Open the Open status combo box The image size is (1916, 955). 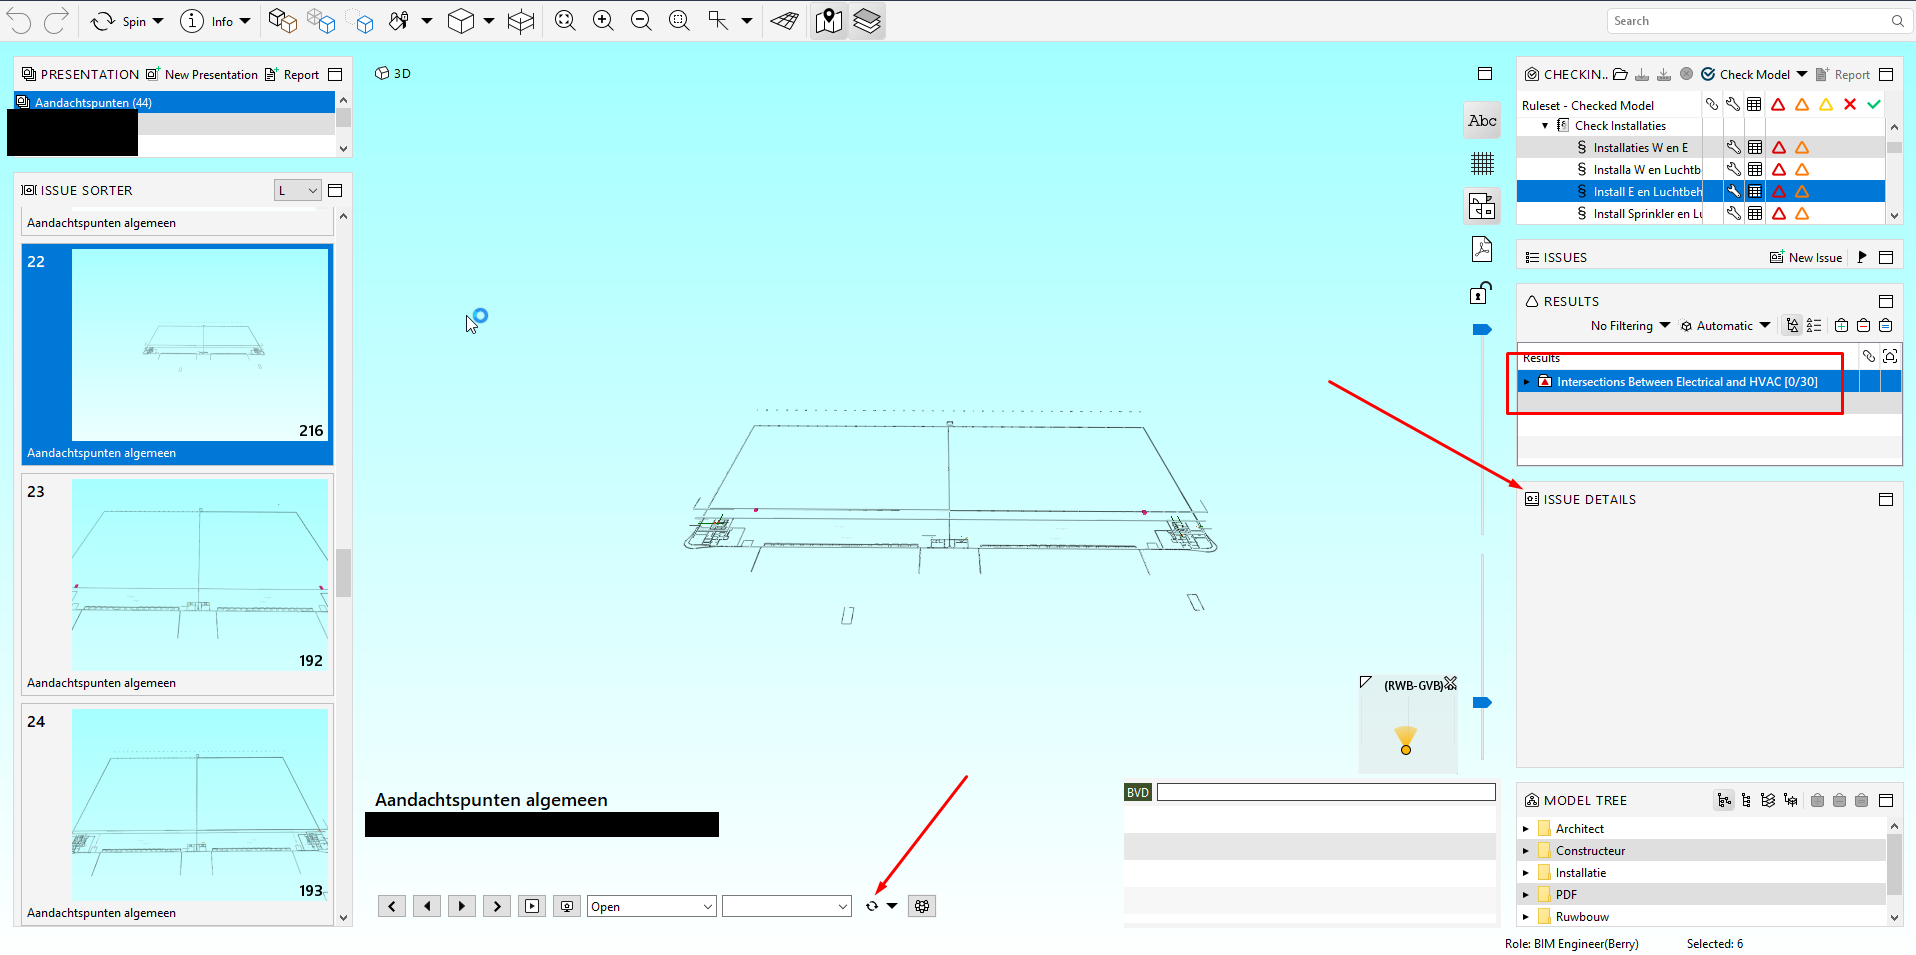click(651, 906)
